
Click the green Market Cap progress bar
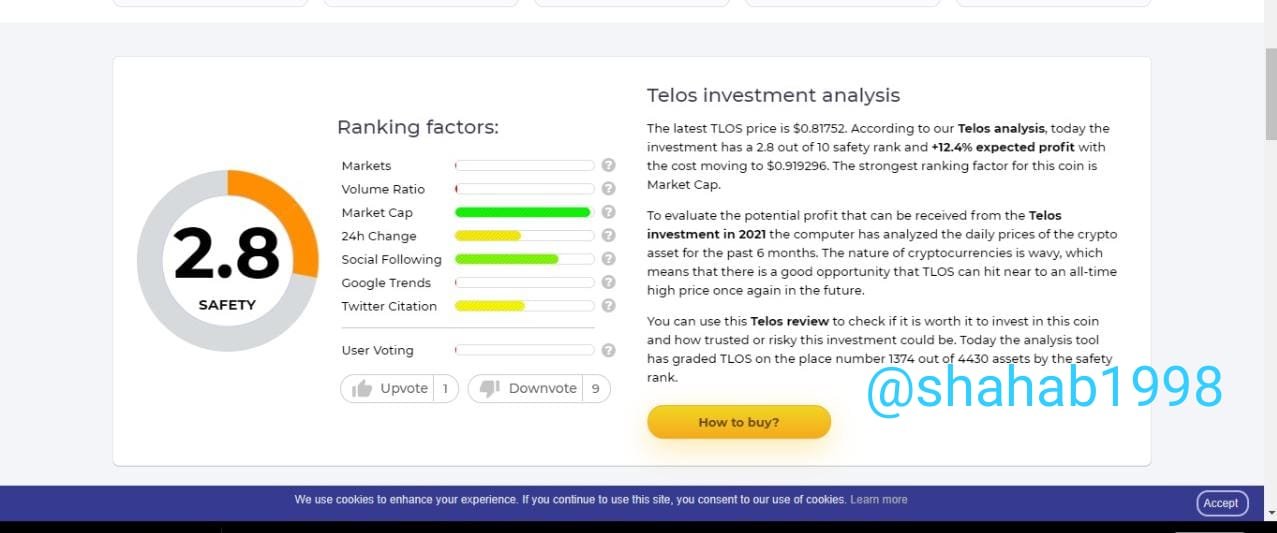pyautogui.click(x=523, y=212)
